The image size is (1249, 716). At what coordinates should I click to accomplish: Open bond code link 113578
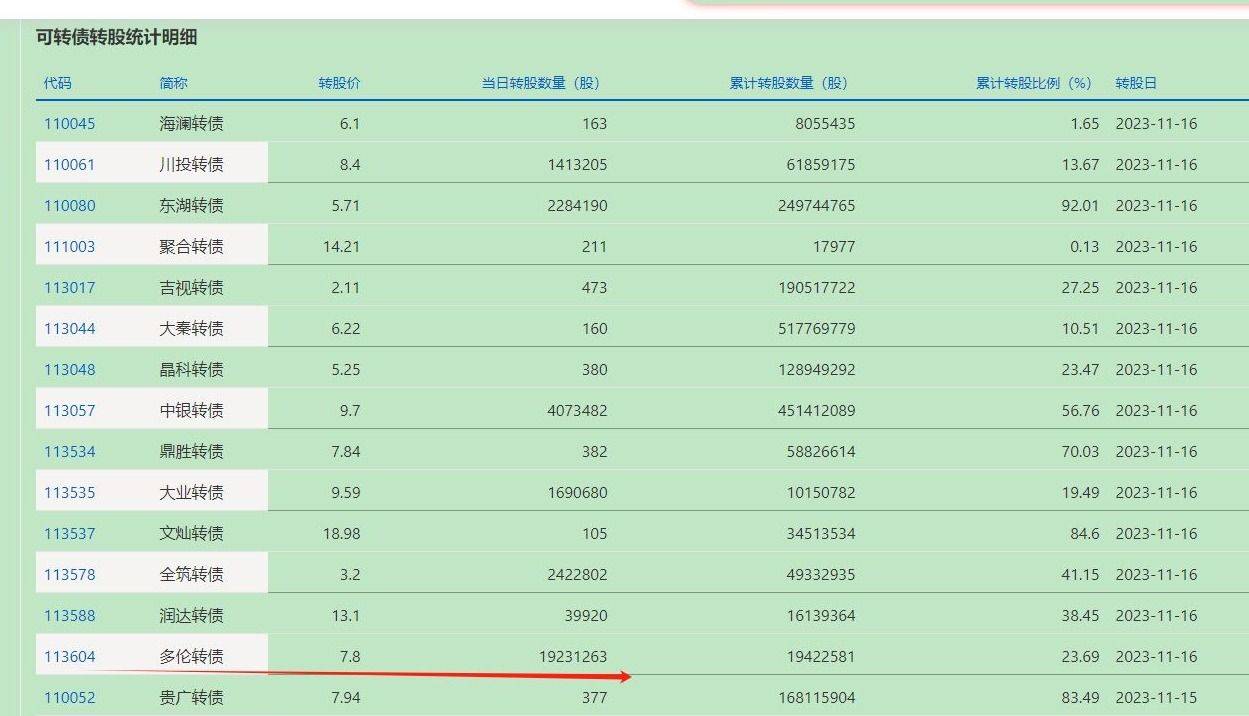(69, 575)
